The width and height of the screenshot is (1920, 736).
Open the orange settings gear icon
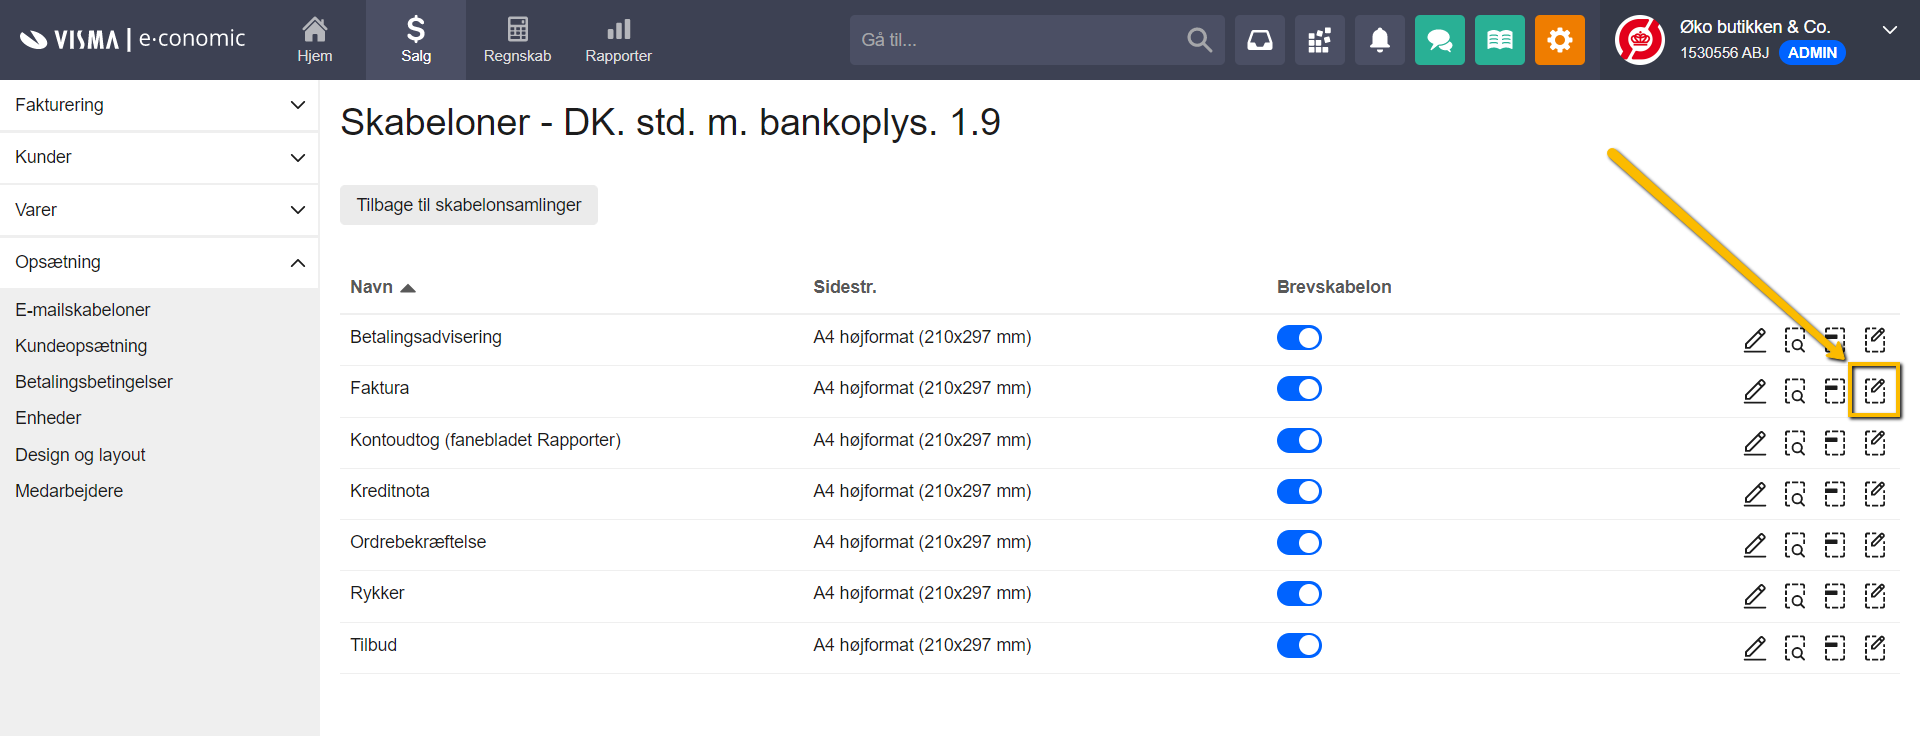tap(1559, 40)
